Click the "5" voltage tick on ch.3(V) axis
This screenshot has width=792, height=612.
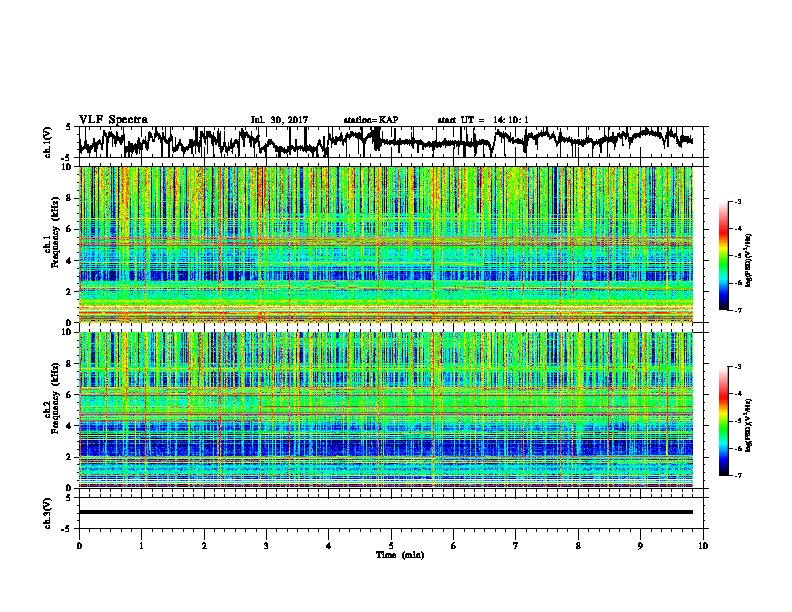pos(68,498)
